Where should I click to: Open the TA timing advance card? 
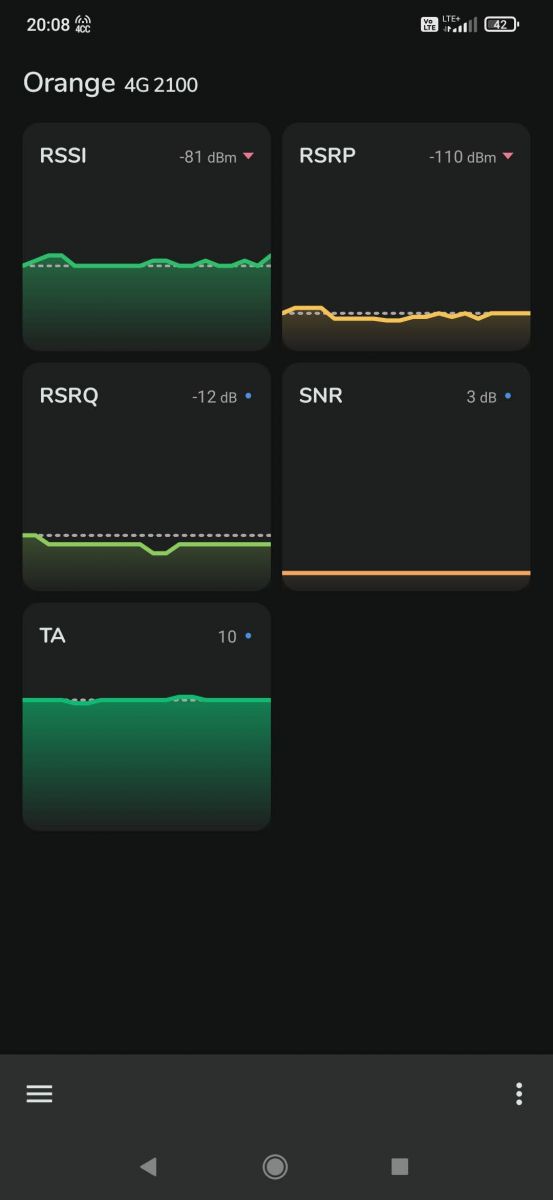pyautogui.click(x=147, y=717)
